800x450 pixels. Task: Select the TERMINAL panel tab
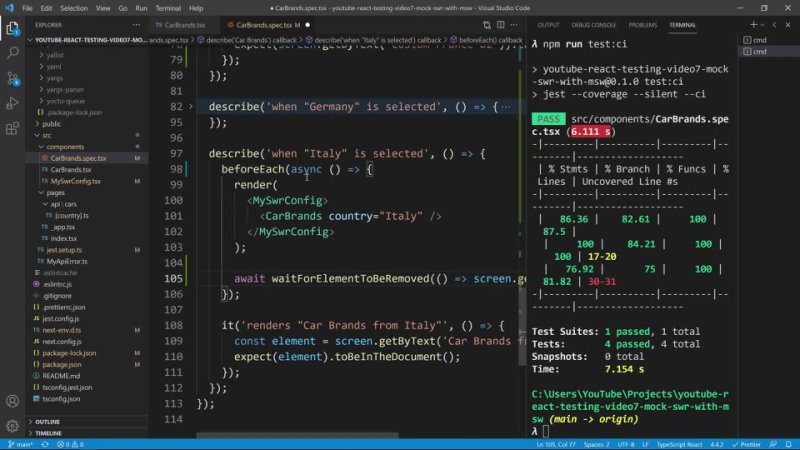(683, 24)
